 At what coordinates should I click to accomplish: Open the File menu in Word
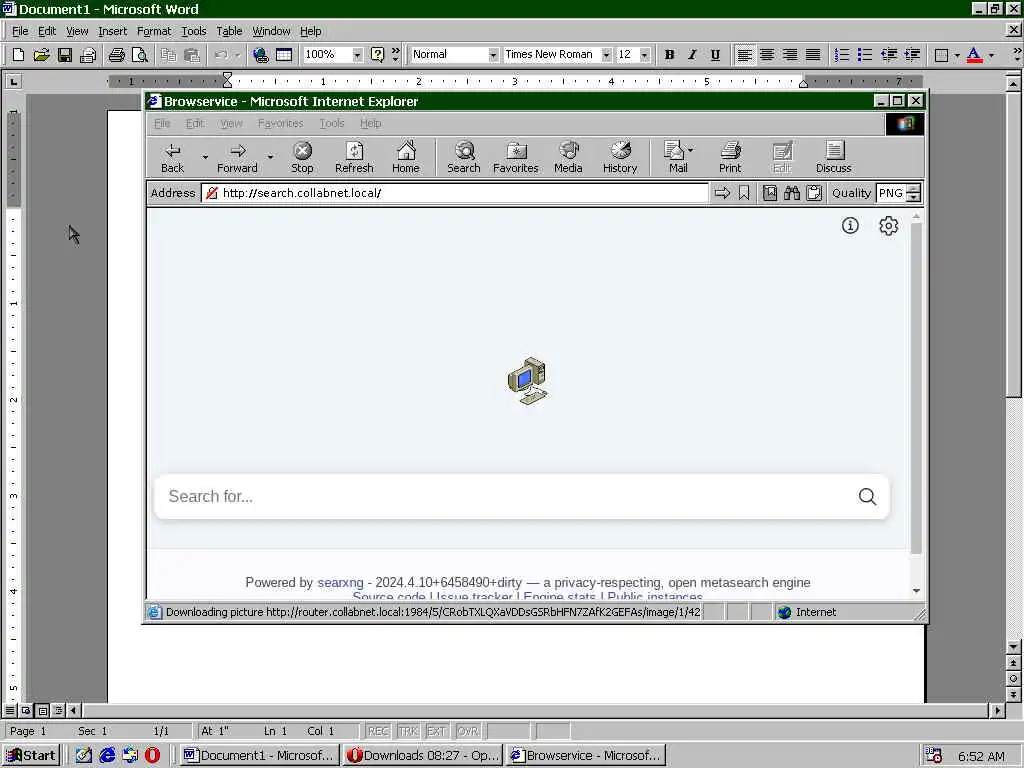[x=20, y=31]
